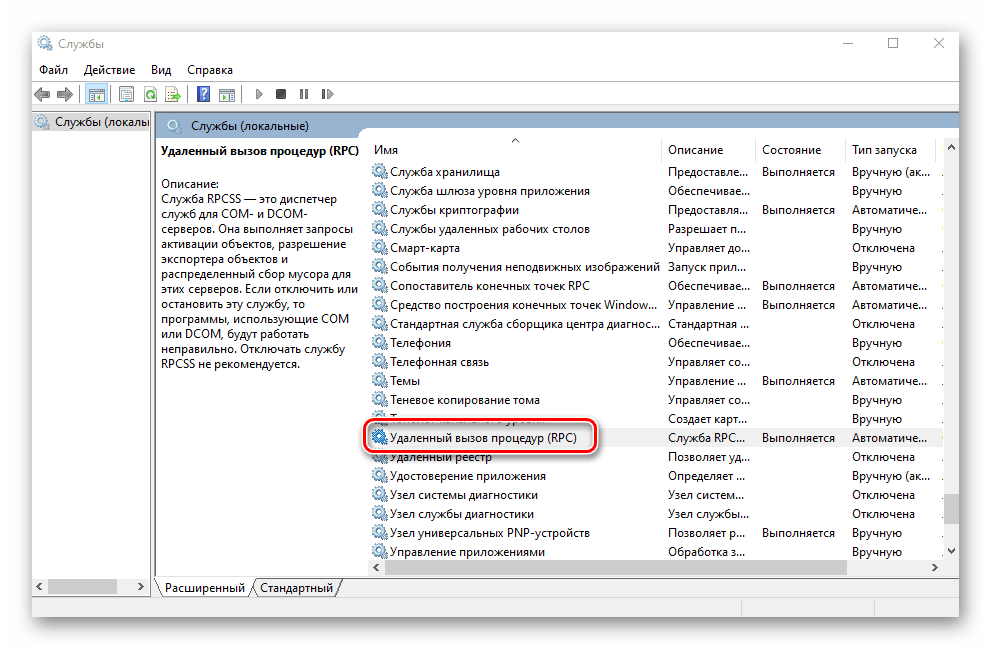Image resolution: width=991 pixels, height=649 pixels.
Task: Select Службы (локальные) in the left tree
Action: coord(92,121)
